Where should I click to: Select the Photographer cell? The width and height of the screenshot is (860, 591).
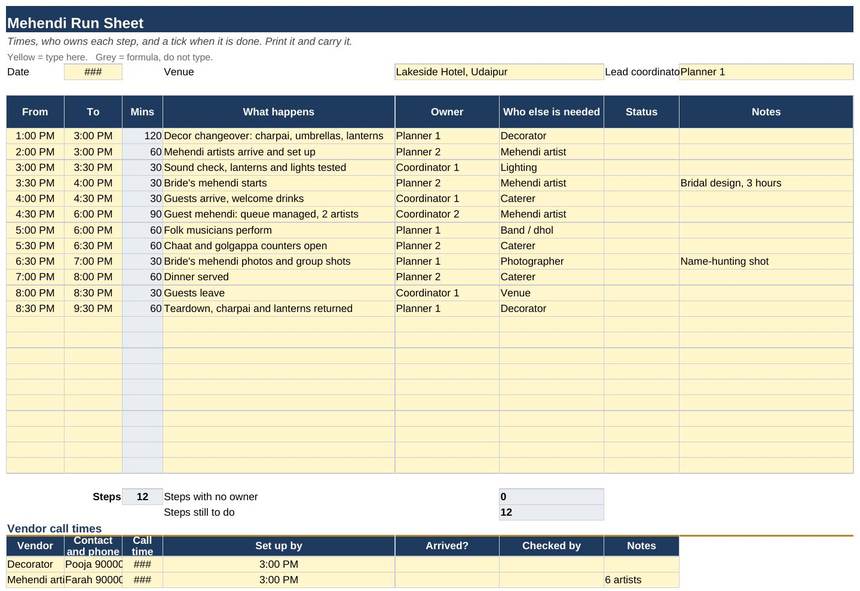pyautogui.click(x=552, y=262)
